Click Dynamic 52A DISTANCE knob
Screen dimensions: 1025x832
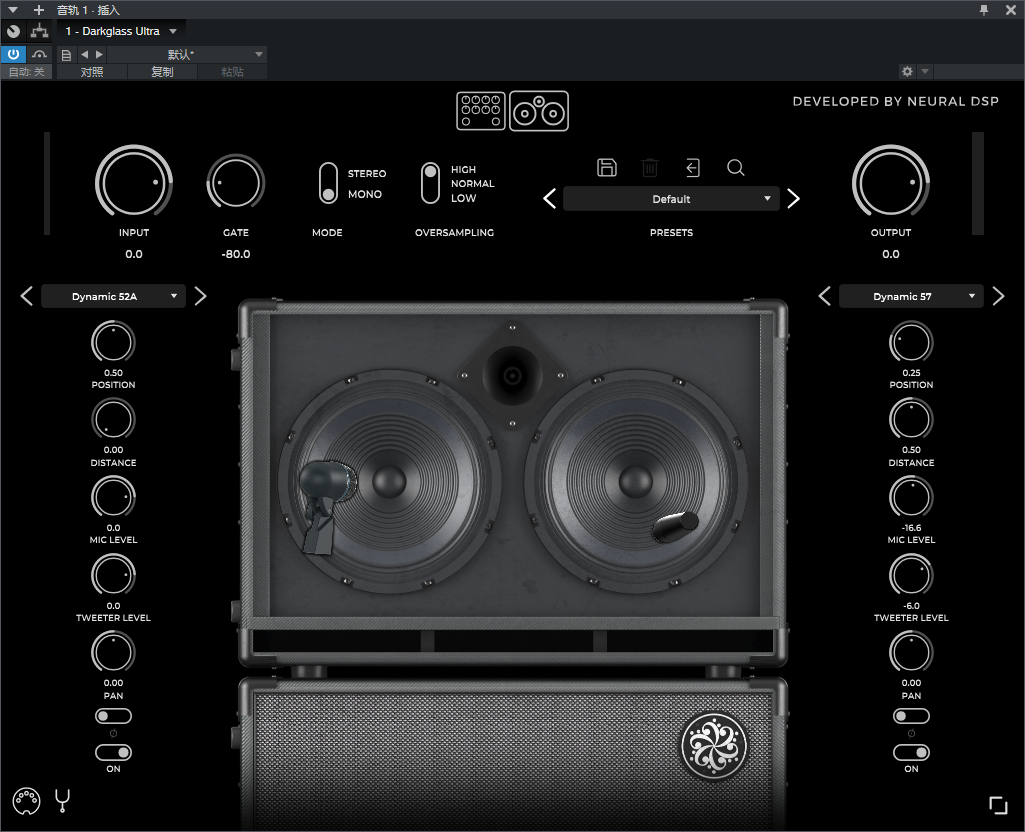pos(113,419)
